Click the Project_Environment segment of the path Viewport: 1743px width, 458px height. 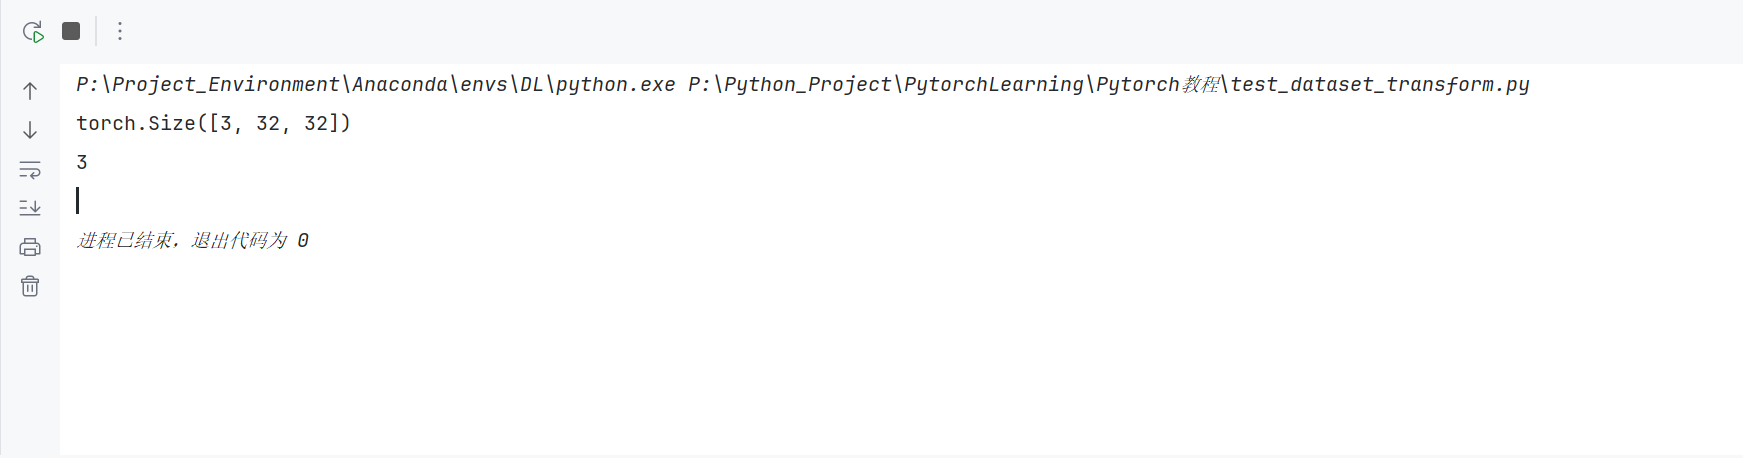[x=226, y=84]
